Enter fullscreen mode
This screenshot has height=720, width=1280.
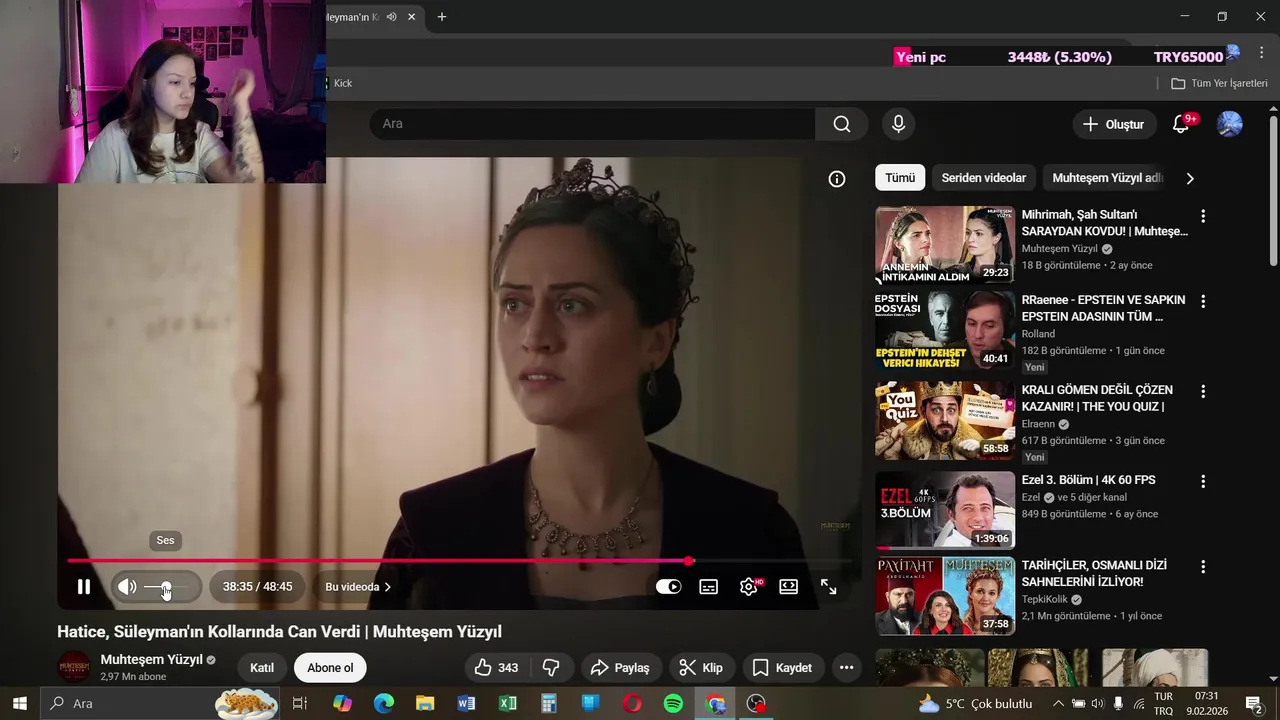(829, 587)
